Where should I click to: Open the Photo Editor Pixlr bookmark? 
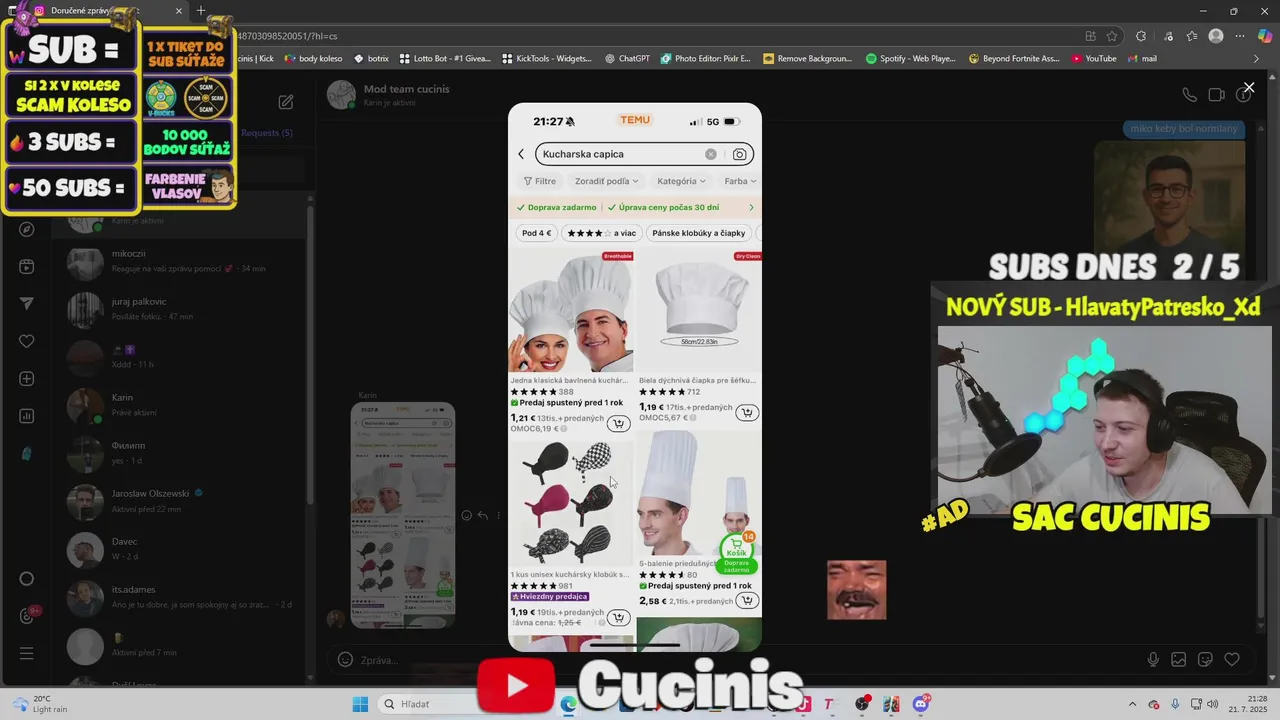(x=705, y=58)
